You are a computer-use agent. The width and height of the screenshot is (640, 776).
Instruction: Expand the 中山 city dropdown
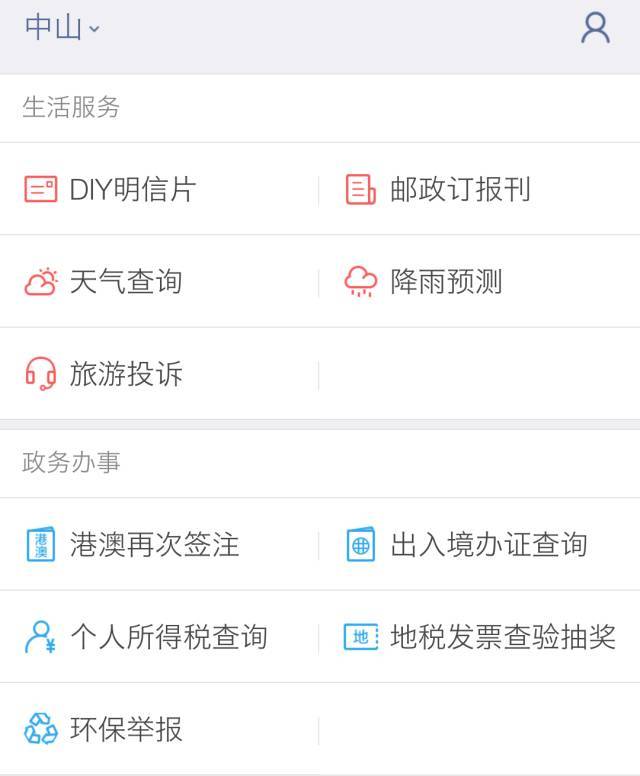coord(62,27)
